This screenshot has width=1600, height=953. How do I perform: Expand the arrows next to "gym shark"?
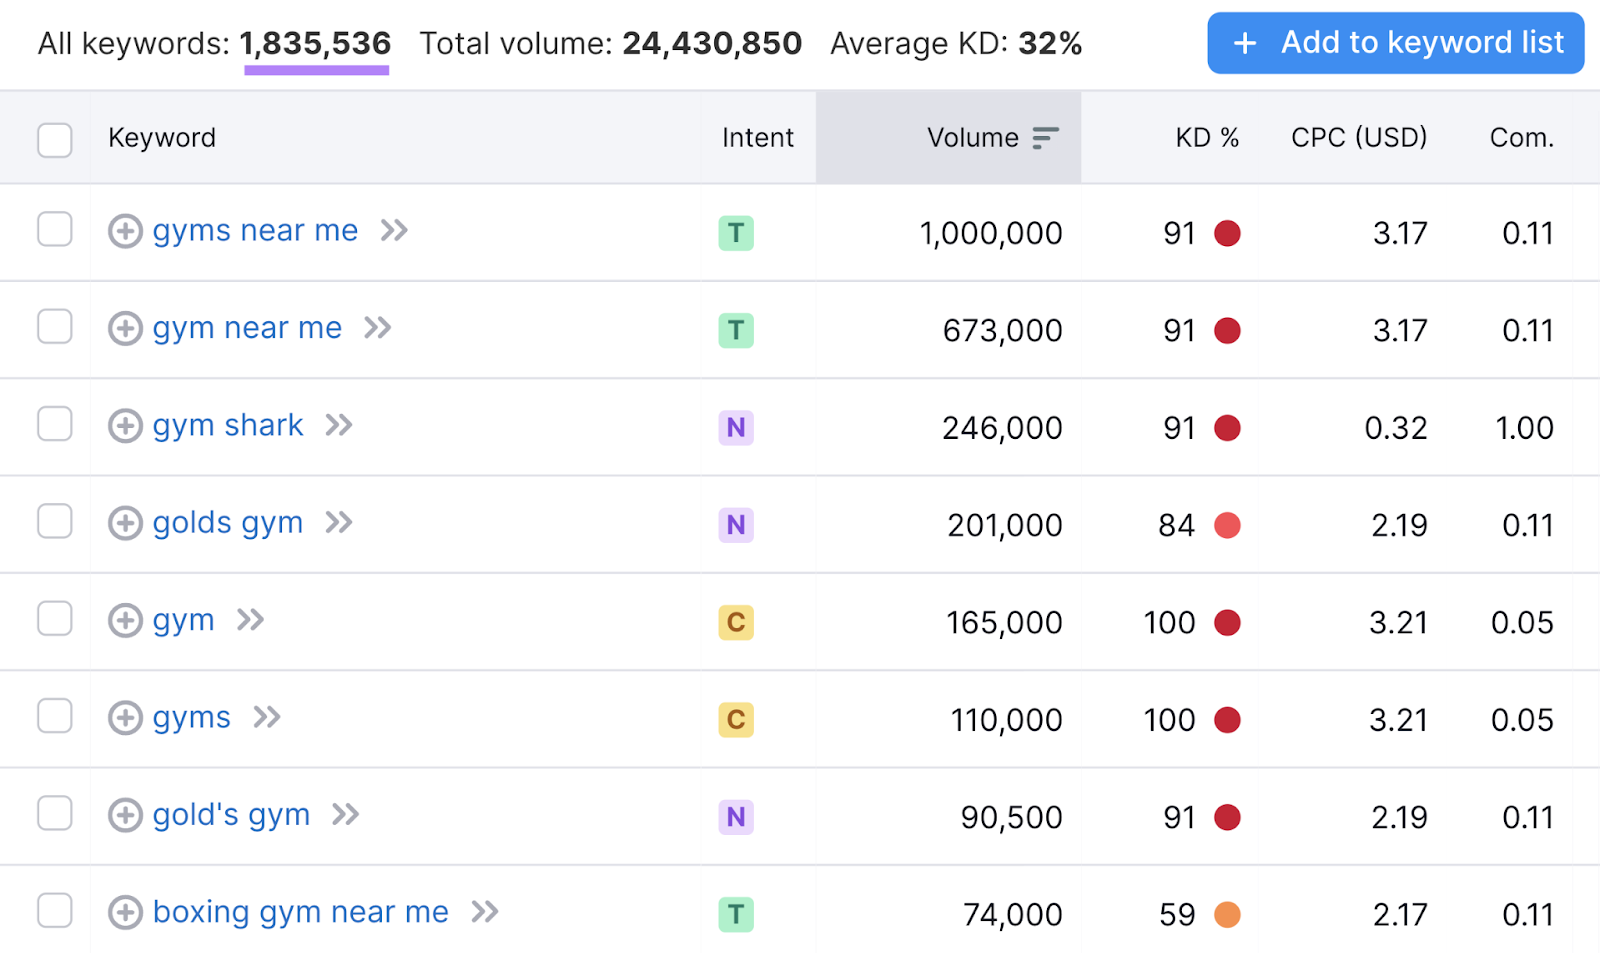pyautogui.click(x=339, y=426)
